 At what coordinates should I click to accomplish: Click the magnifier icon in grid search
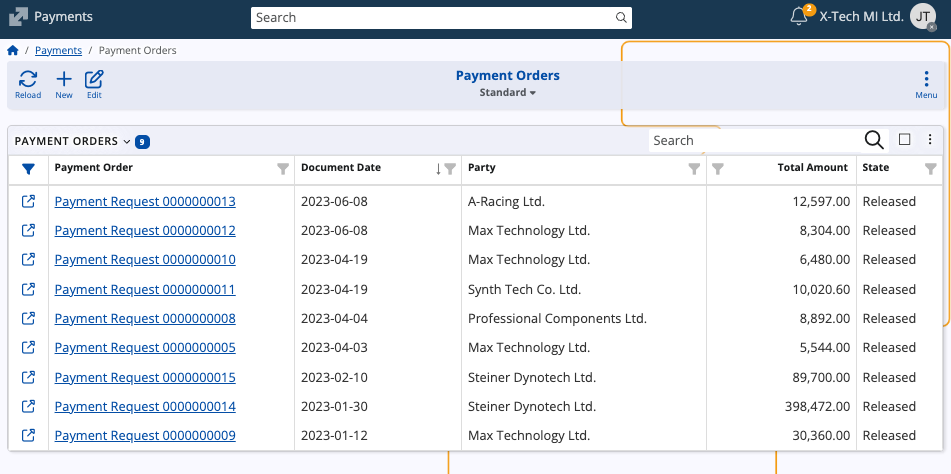click(x=873, y=140)
